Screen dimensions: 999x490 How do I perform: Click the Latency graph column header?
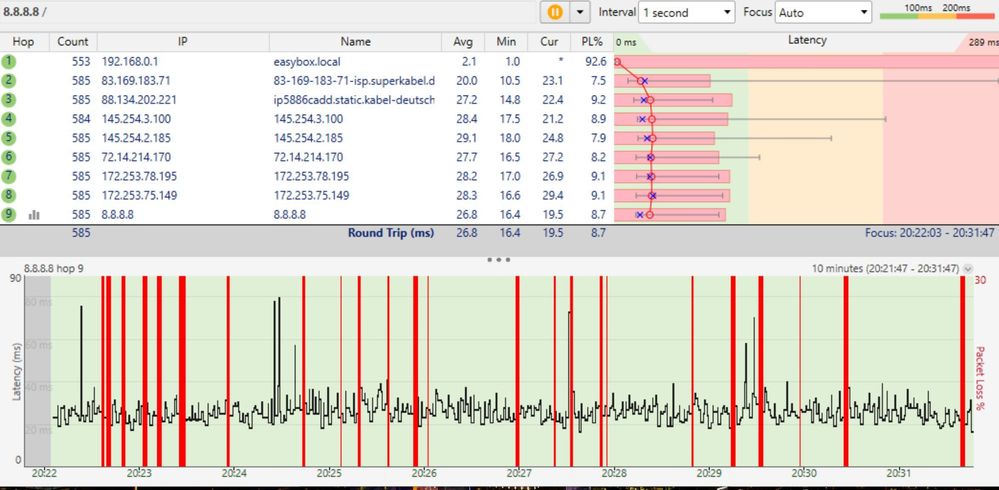click(807, 40)
